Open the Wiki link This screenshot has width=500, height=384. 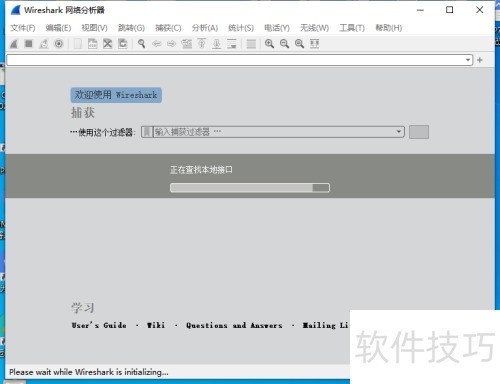[156, 325]
